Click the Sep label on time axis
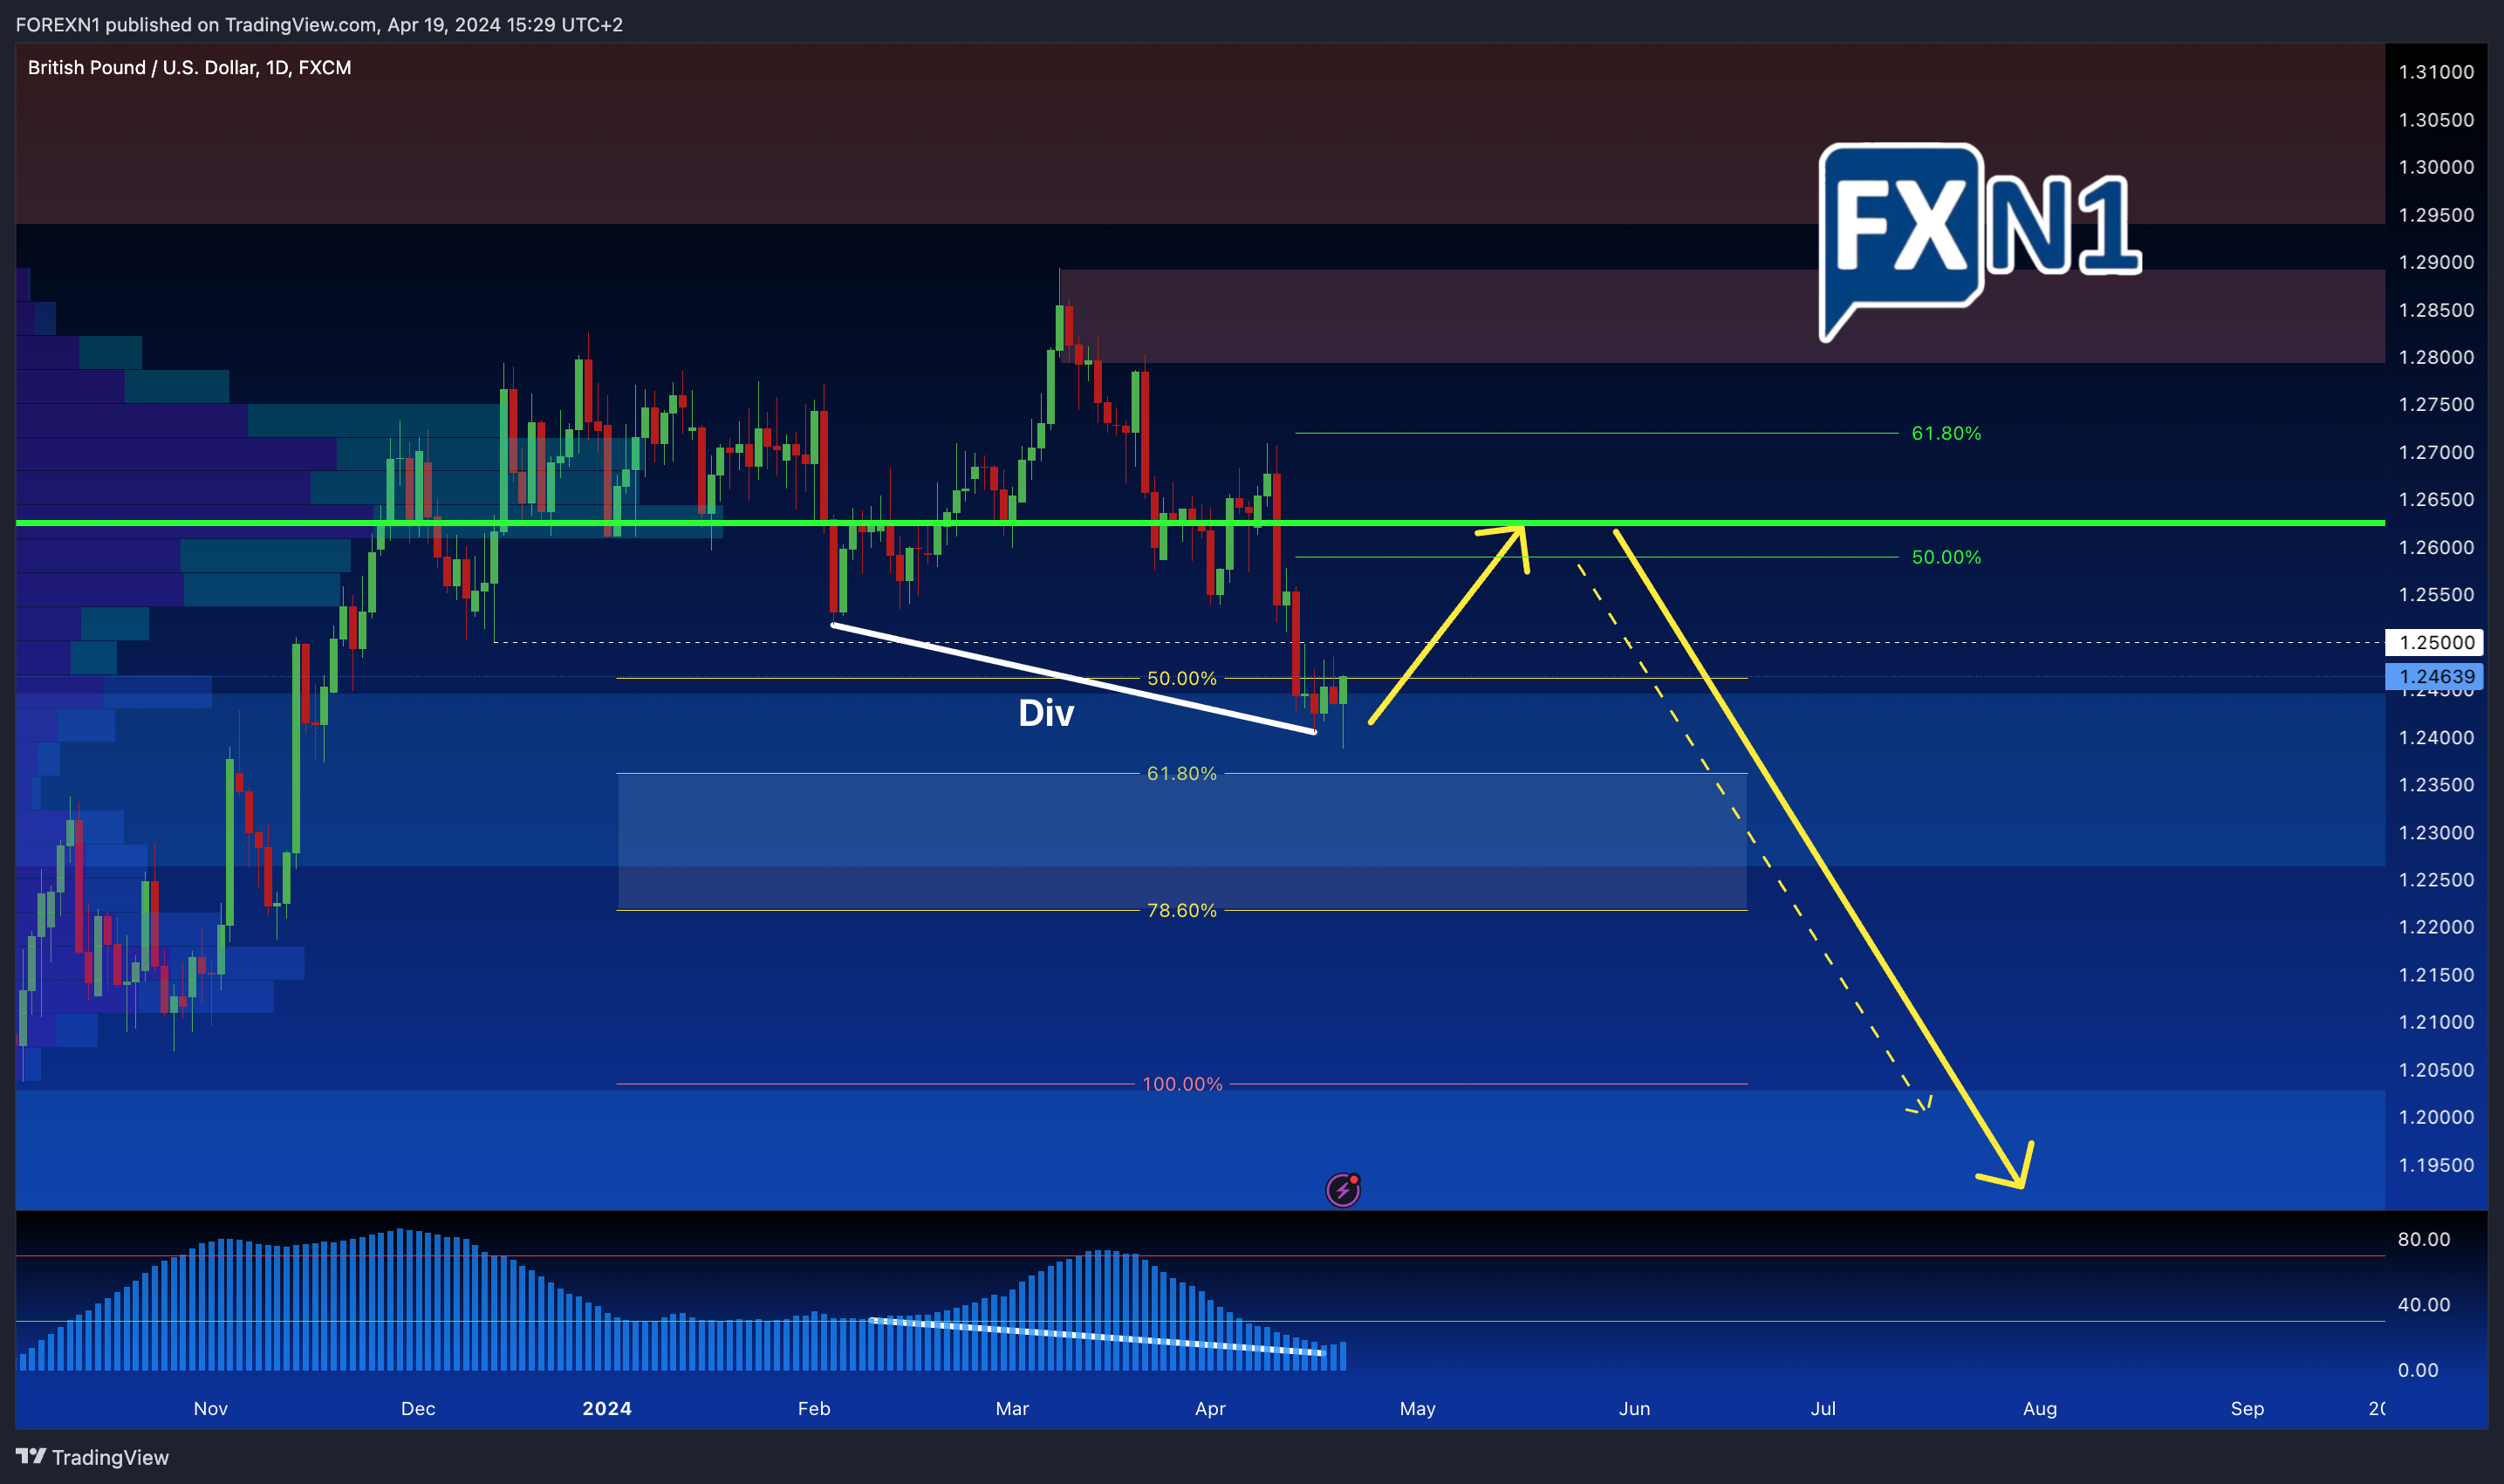Image resolution: width=2504 pixels, height=1484 pixels. click(2247, 1408)
